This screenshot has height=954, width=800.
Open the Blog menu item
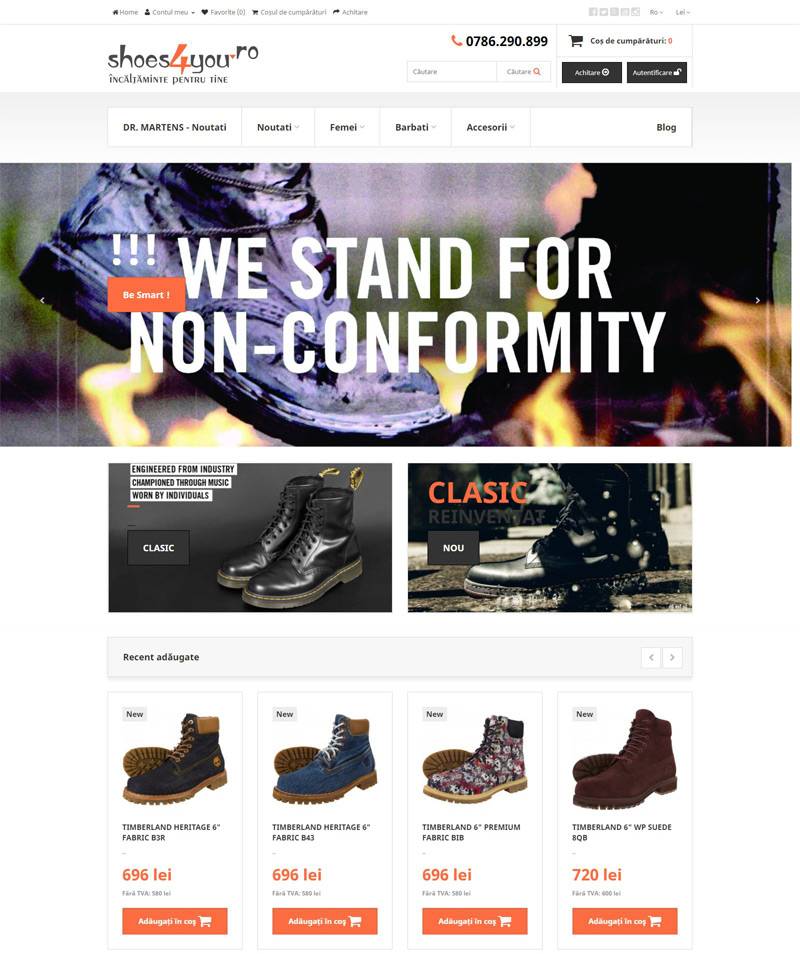tap(666, 127)
